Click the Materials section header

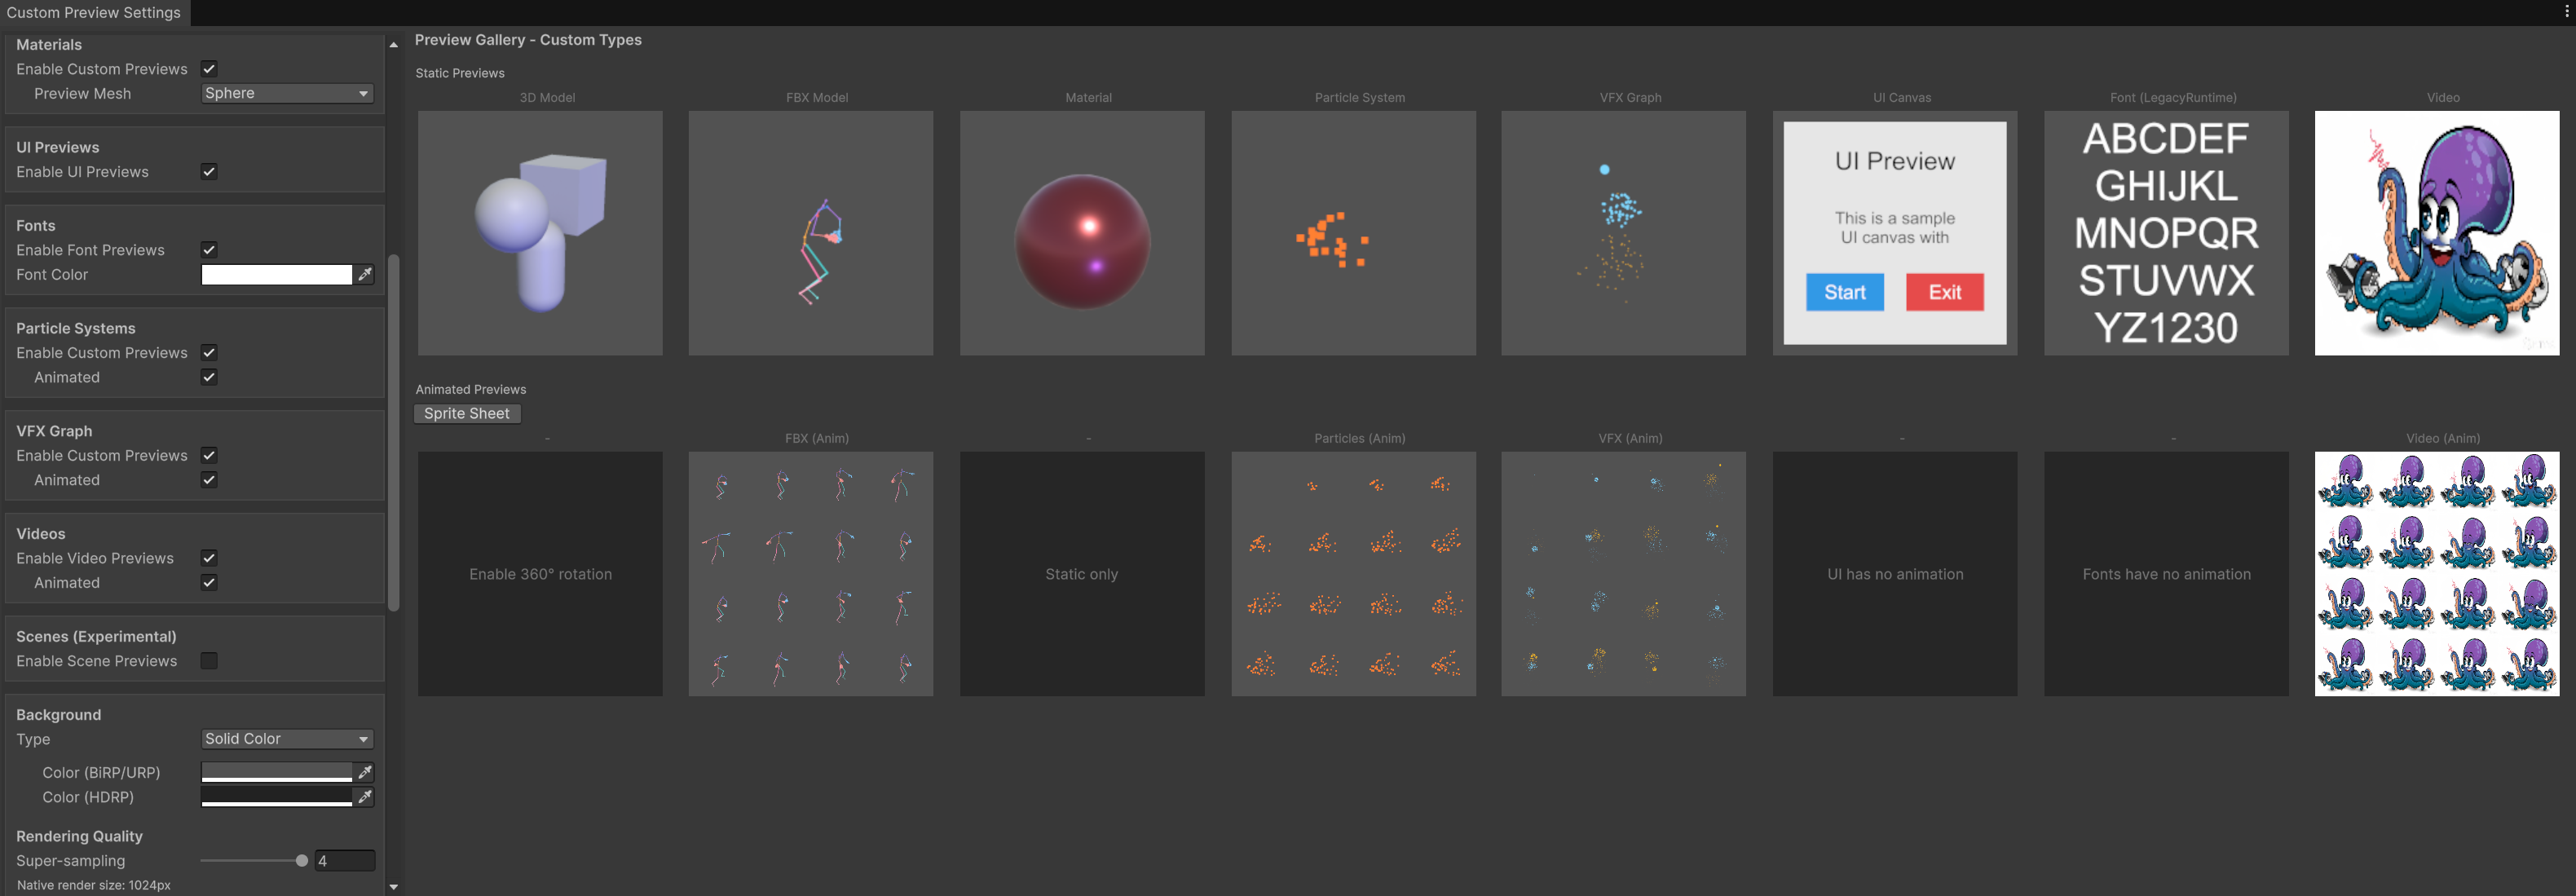[x=49, y=45]
